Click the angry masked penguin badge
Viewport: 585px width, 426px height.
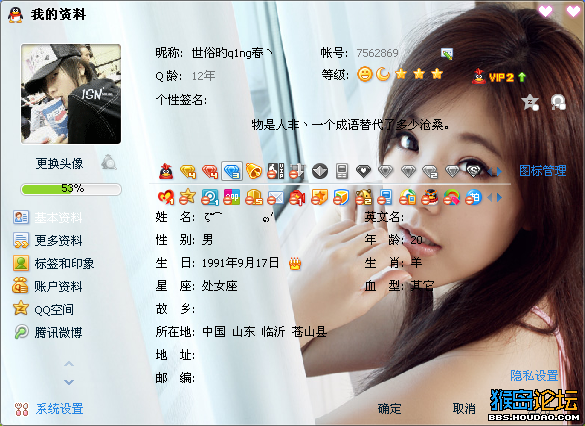pyautogui.click(x=429, y=197)
